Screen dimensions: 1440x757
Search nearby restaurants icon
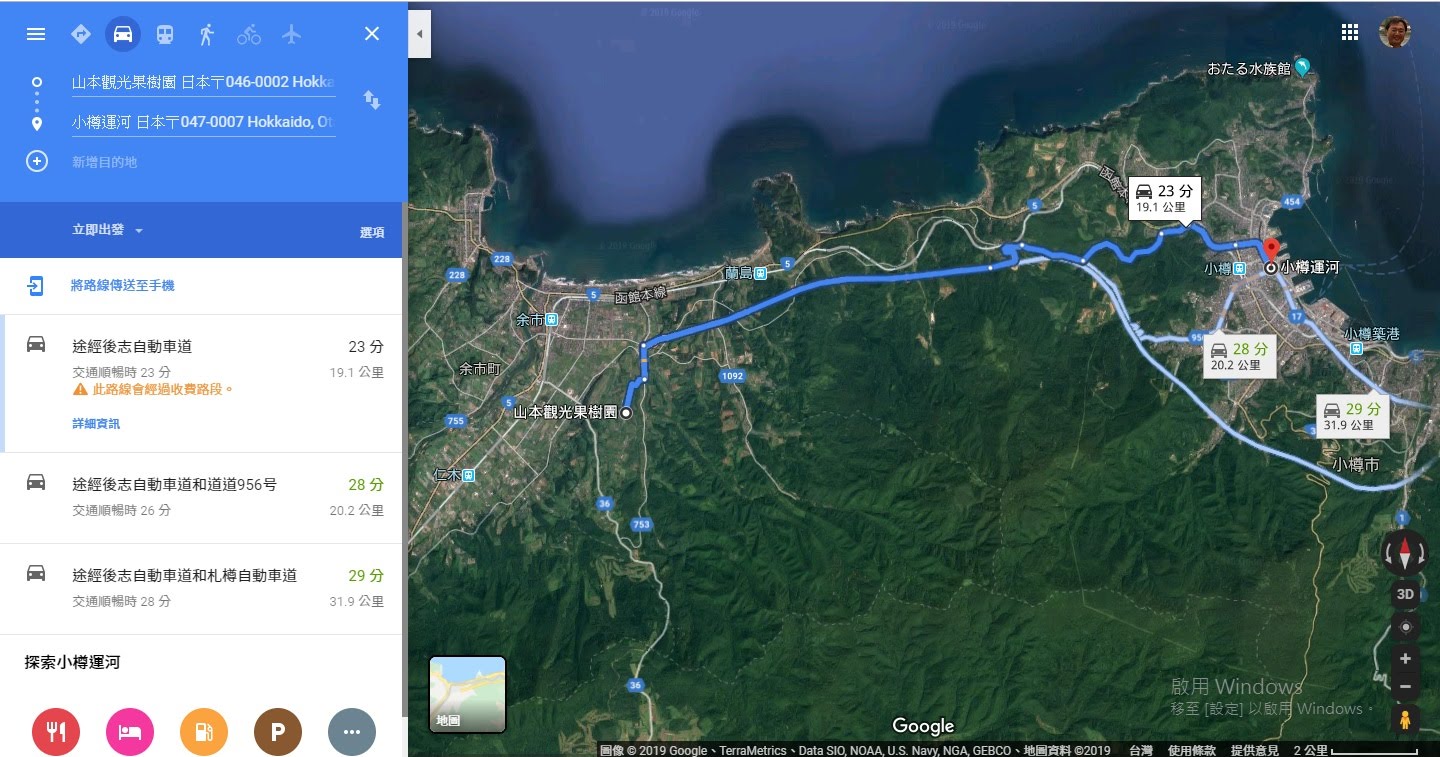pos(56,732)
